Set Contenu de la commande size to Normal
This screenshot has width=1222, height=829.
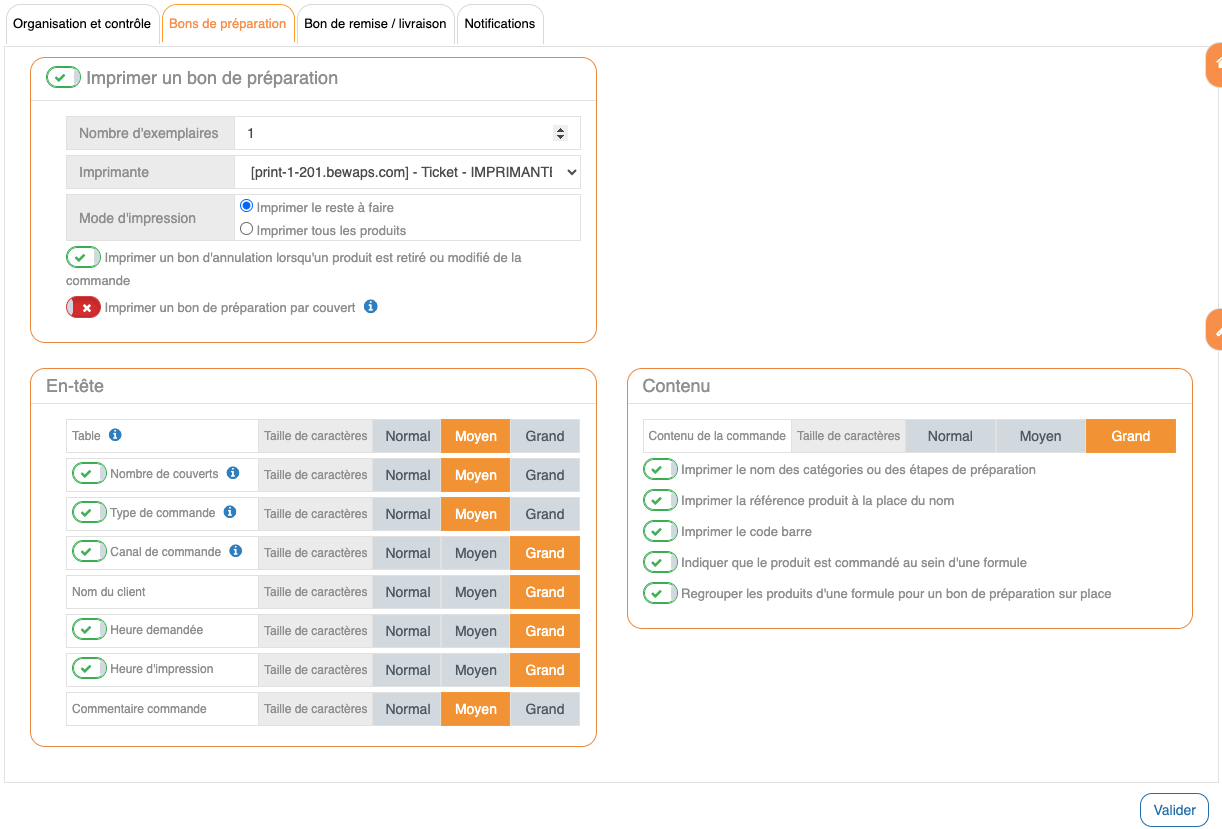point(950,436)
